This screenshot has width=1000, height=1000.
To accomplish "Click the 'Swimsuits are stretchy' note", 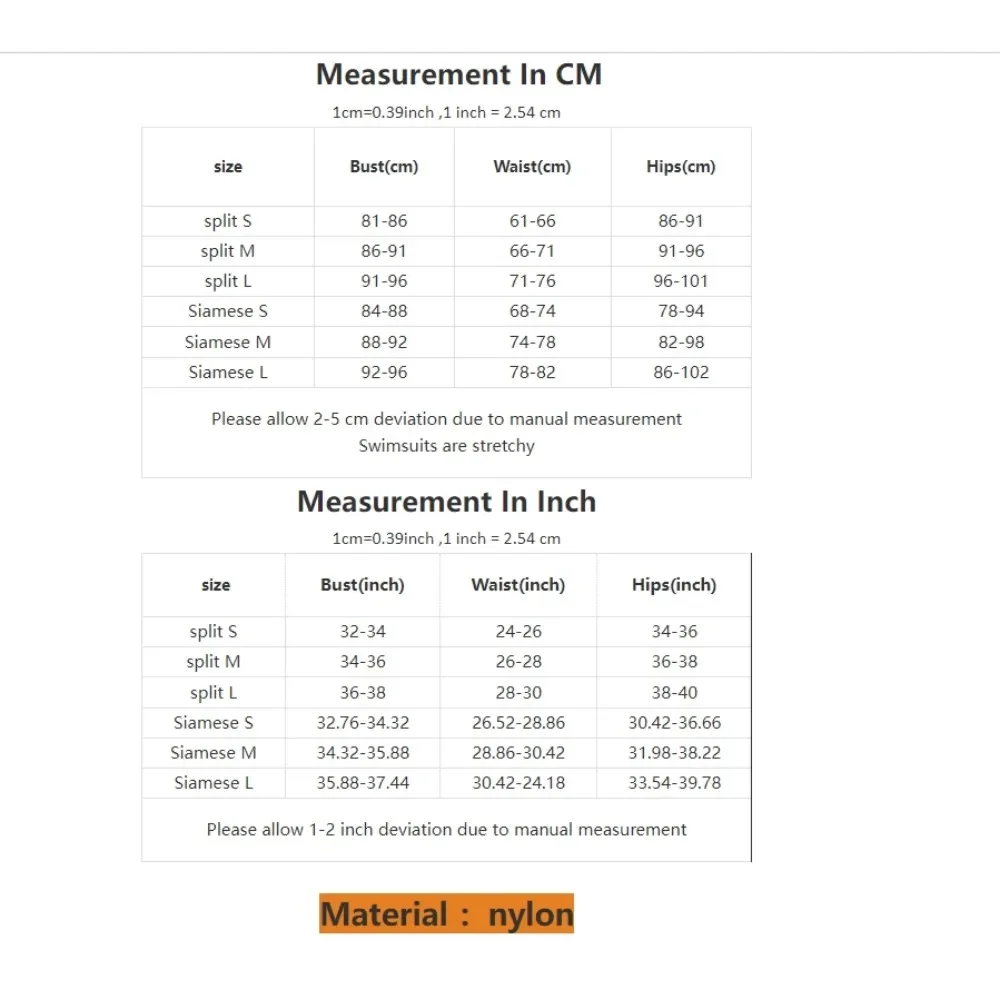I will point(446,446).
